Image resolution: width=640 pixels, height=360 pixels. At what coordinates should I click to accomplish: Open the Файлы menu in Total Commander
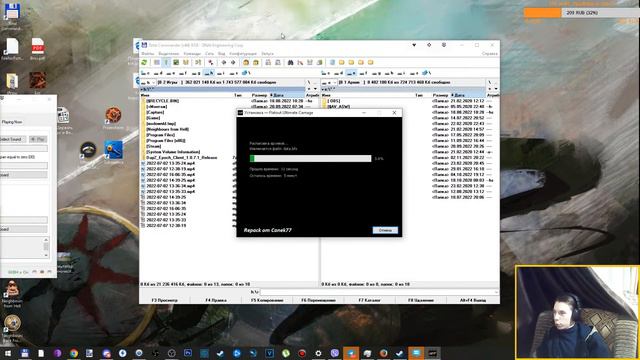[x=148, y=53]
